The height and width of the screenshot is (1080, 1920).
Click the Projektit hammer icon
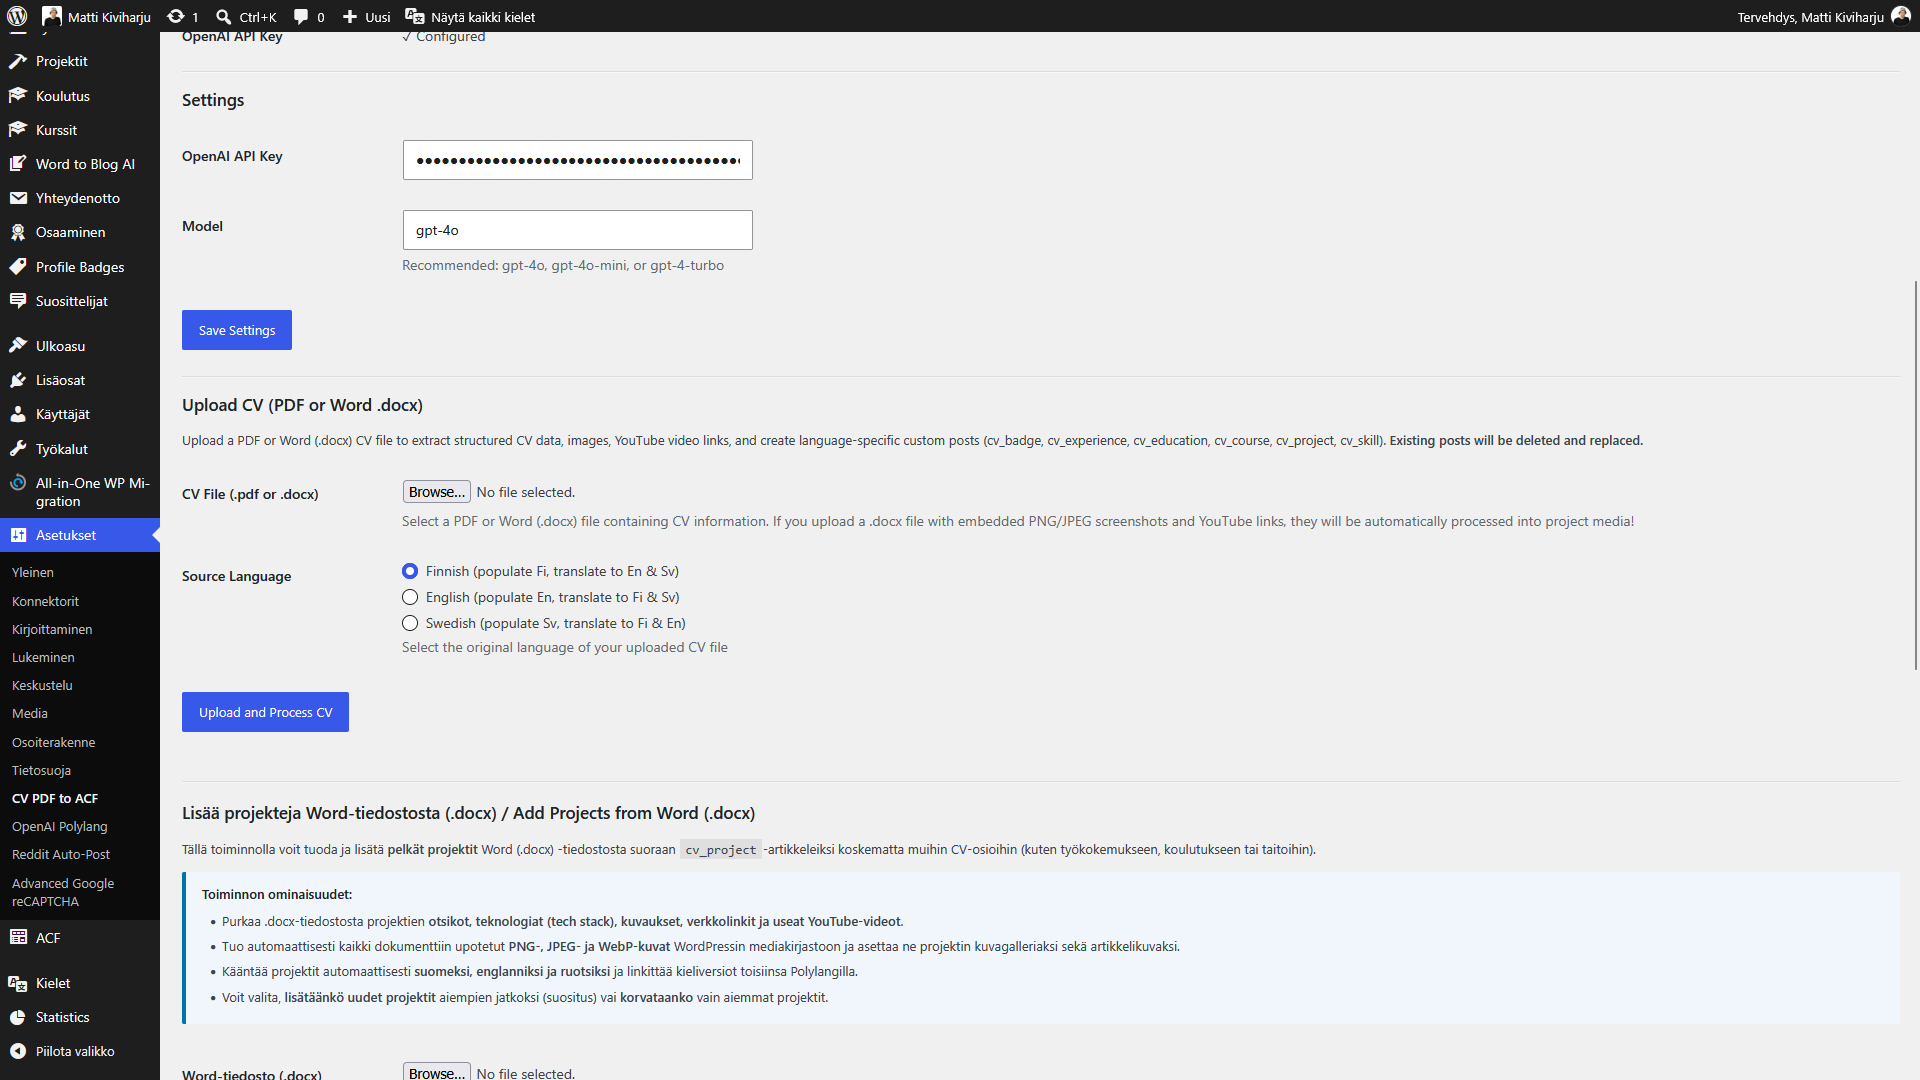click(18, 61)
